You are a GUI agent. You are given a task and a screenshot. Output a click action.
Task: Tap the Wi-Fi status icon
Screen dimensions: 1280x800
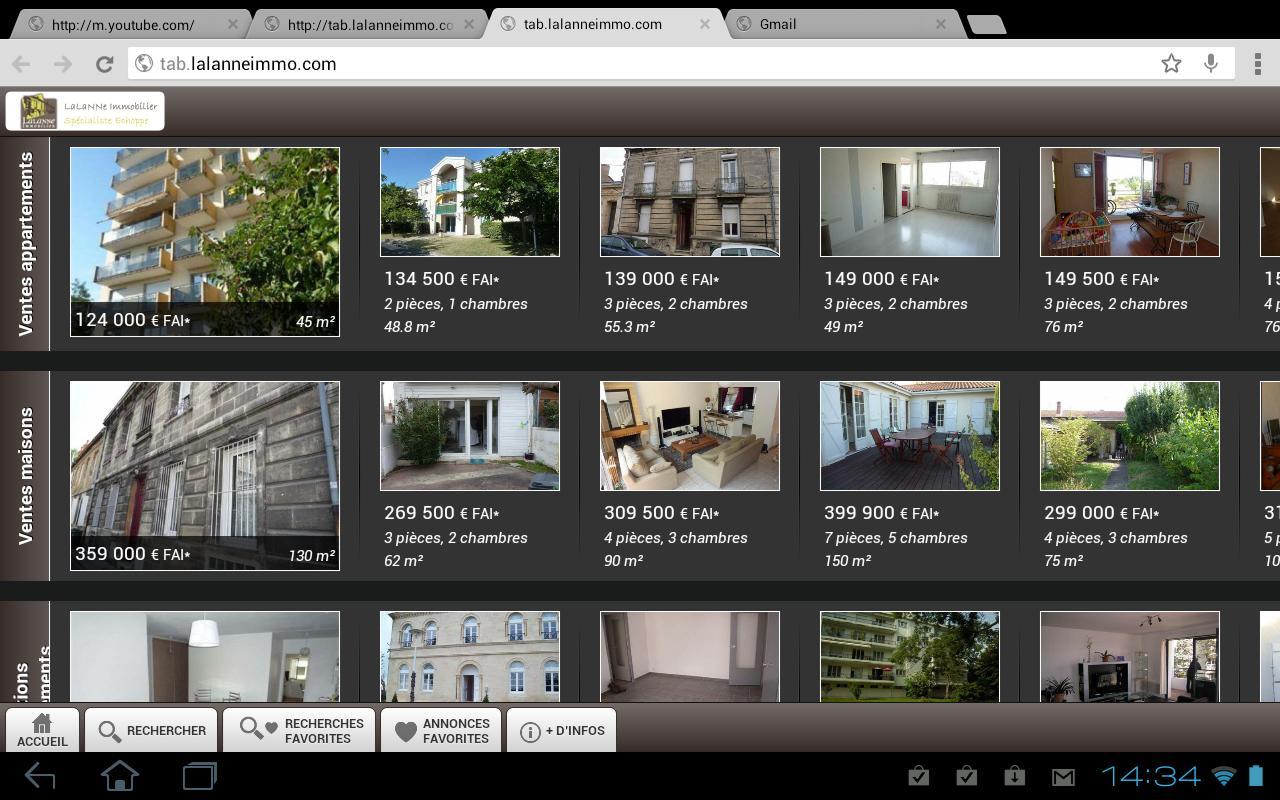click(x=1224, y=776)
